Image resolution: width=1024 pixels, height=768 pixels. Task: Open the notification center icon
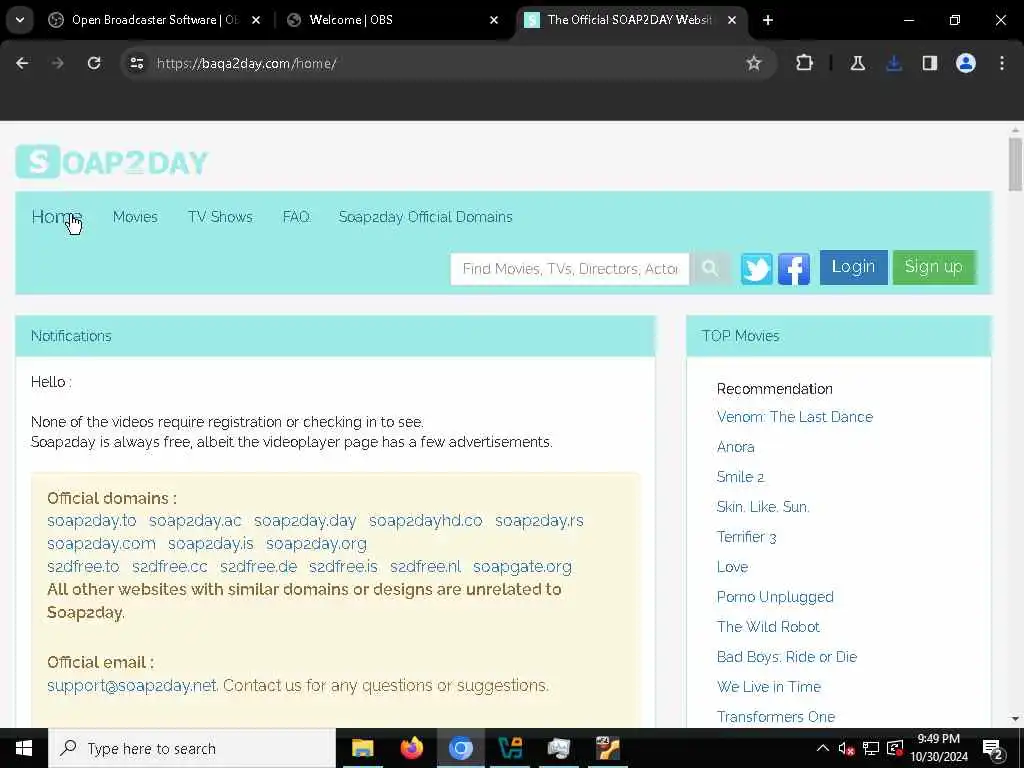coord(993,750)
